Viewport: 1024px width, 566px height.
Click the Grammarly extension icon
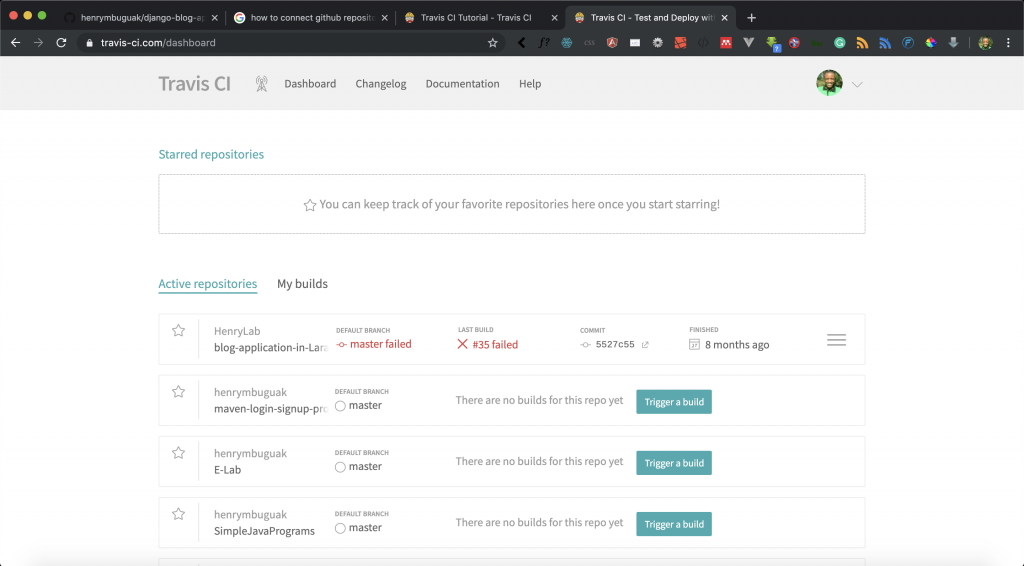tap(839, 42)
